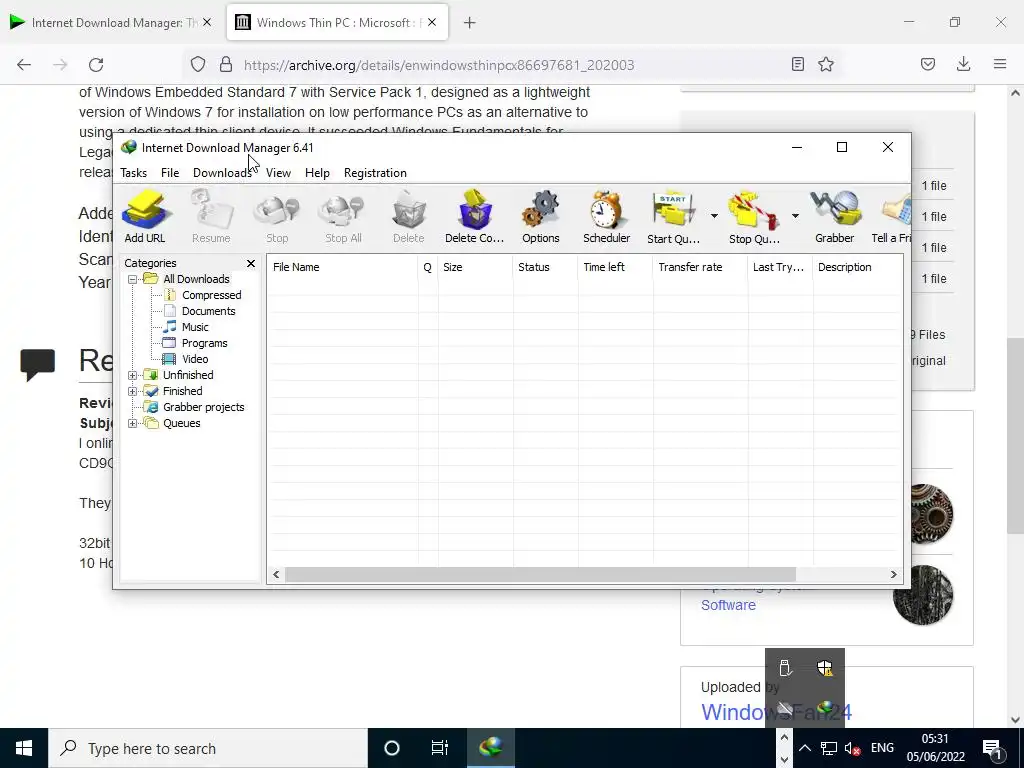Open Stop Queue dropdown arrow
1024x768 pixels.
[795, 216]
